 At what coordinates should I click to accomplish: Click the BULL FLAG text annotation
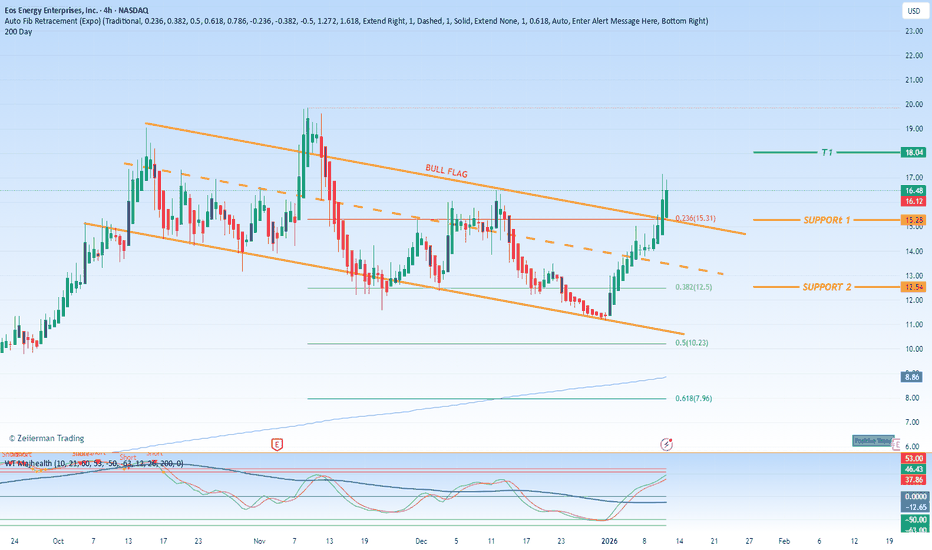[447, 171]
